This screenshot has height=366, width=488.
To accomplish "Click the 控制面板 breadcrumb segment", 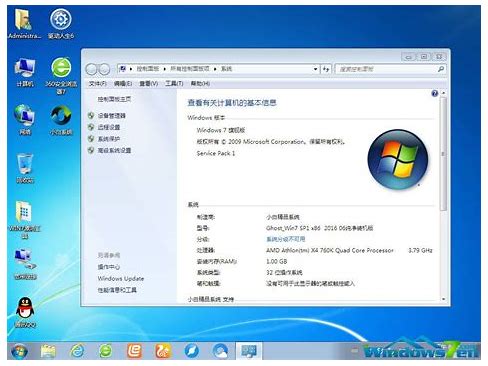I will point(148,69).
